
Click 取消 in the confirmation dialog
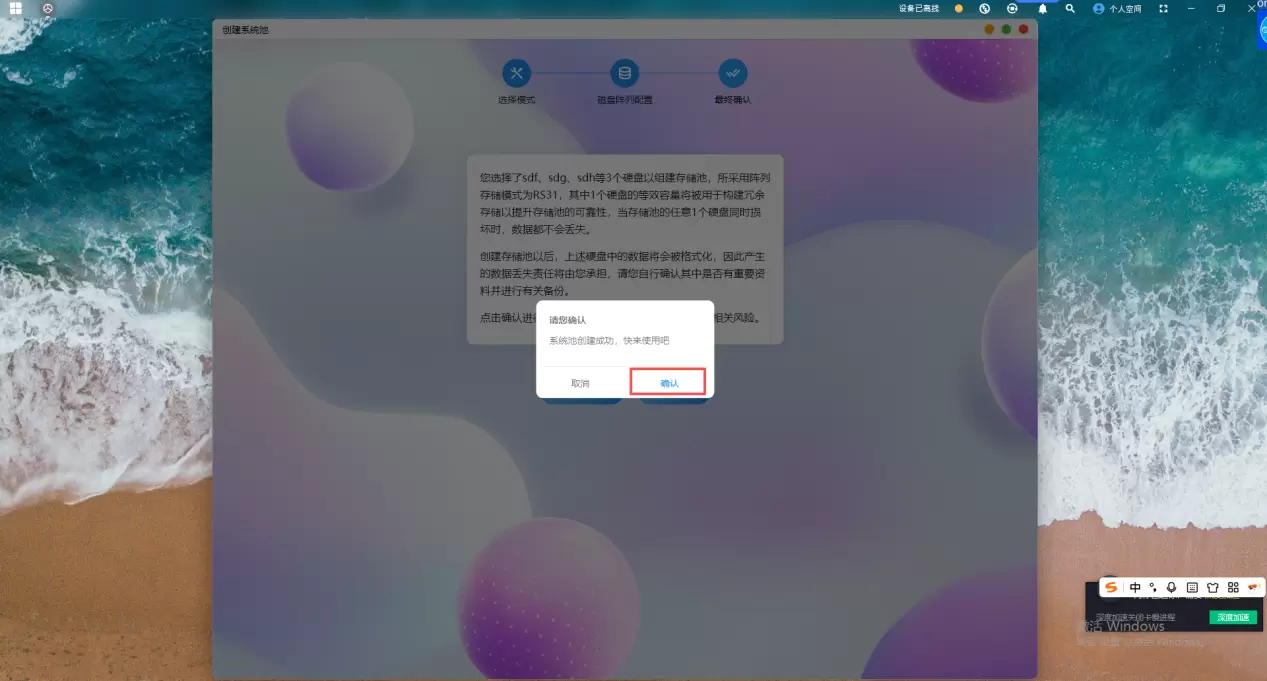pos(580,383)
